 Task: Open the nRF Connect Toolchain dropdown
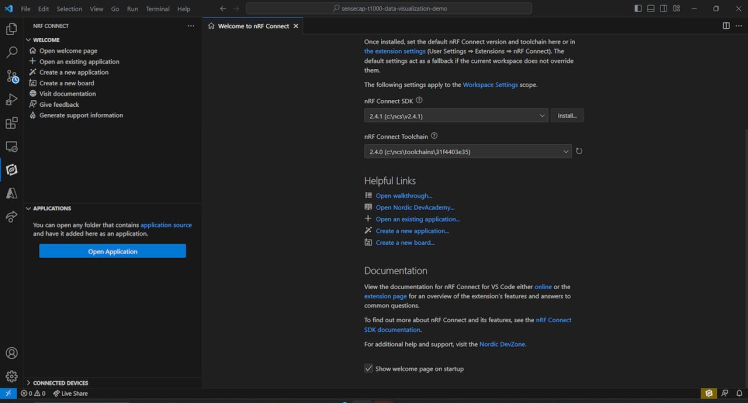click(x=467, y=151)
